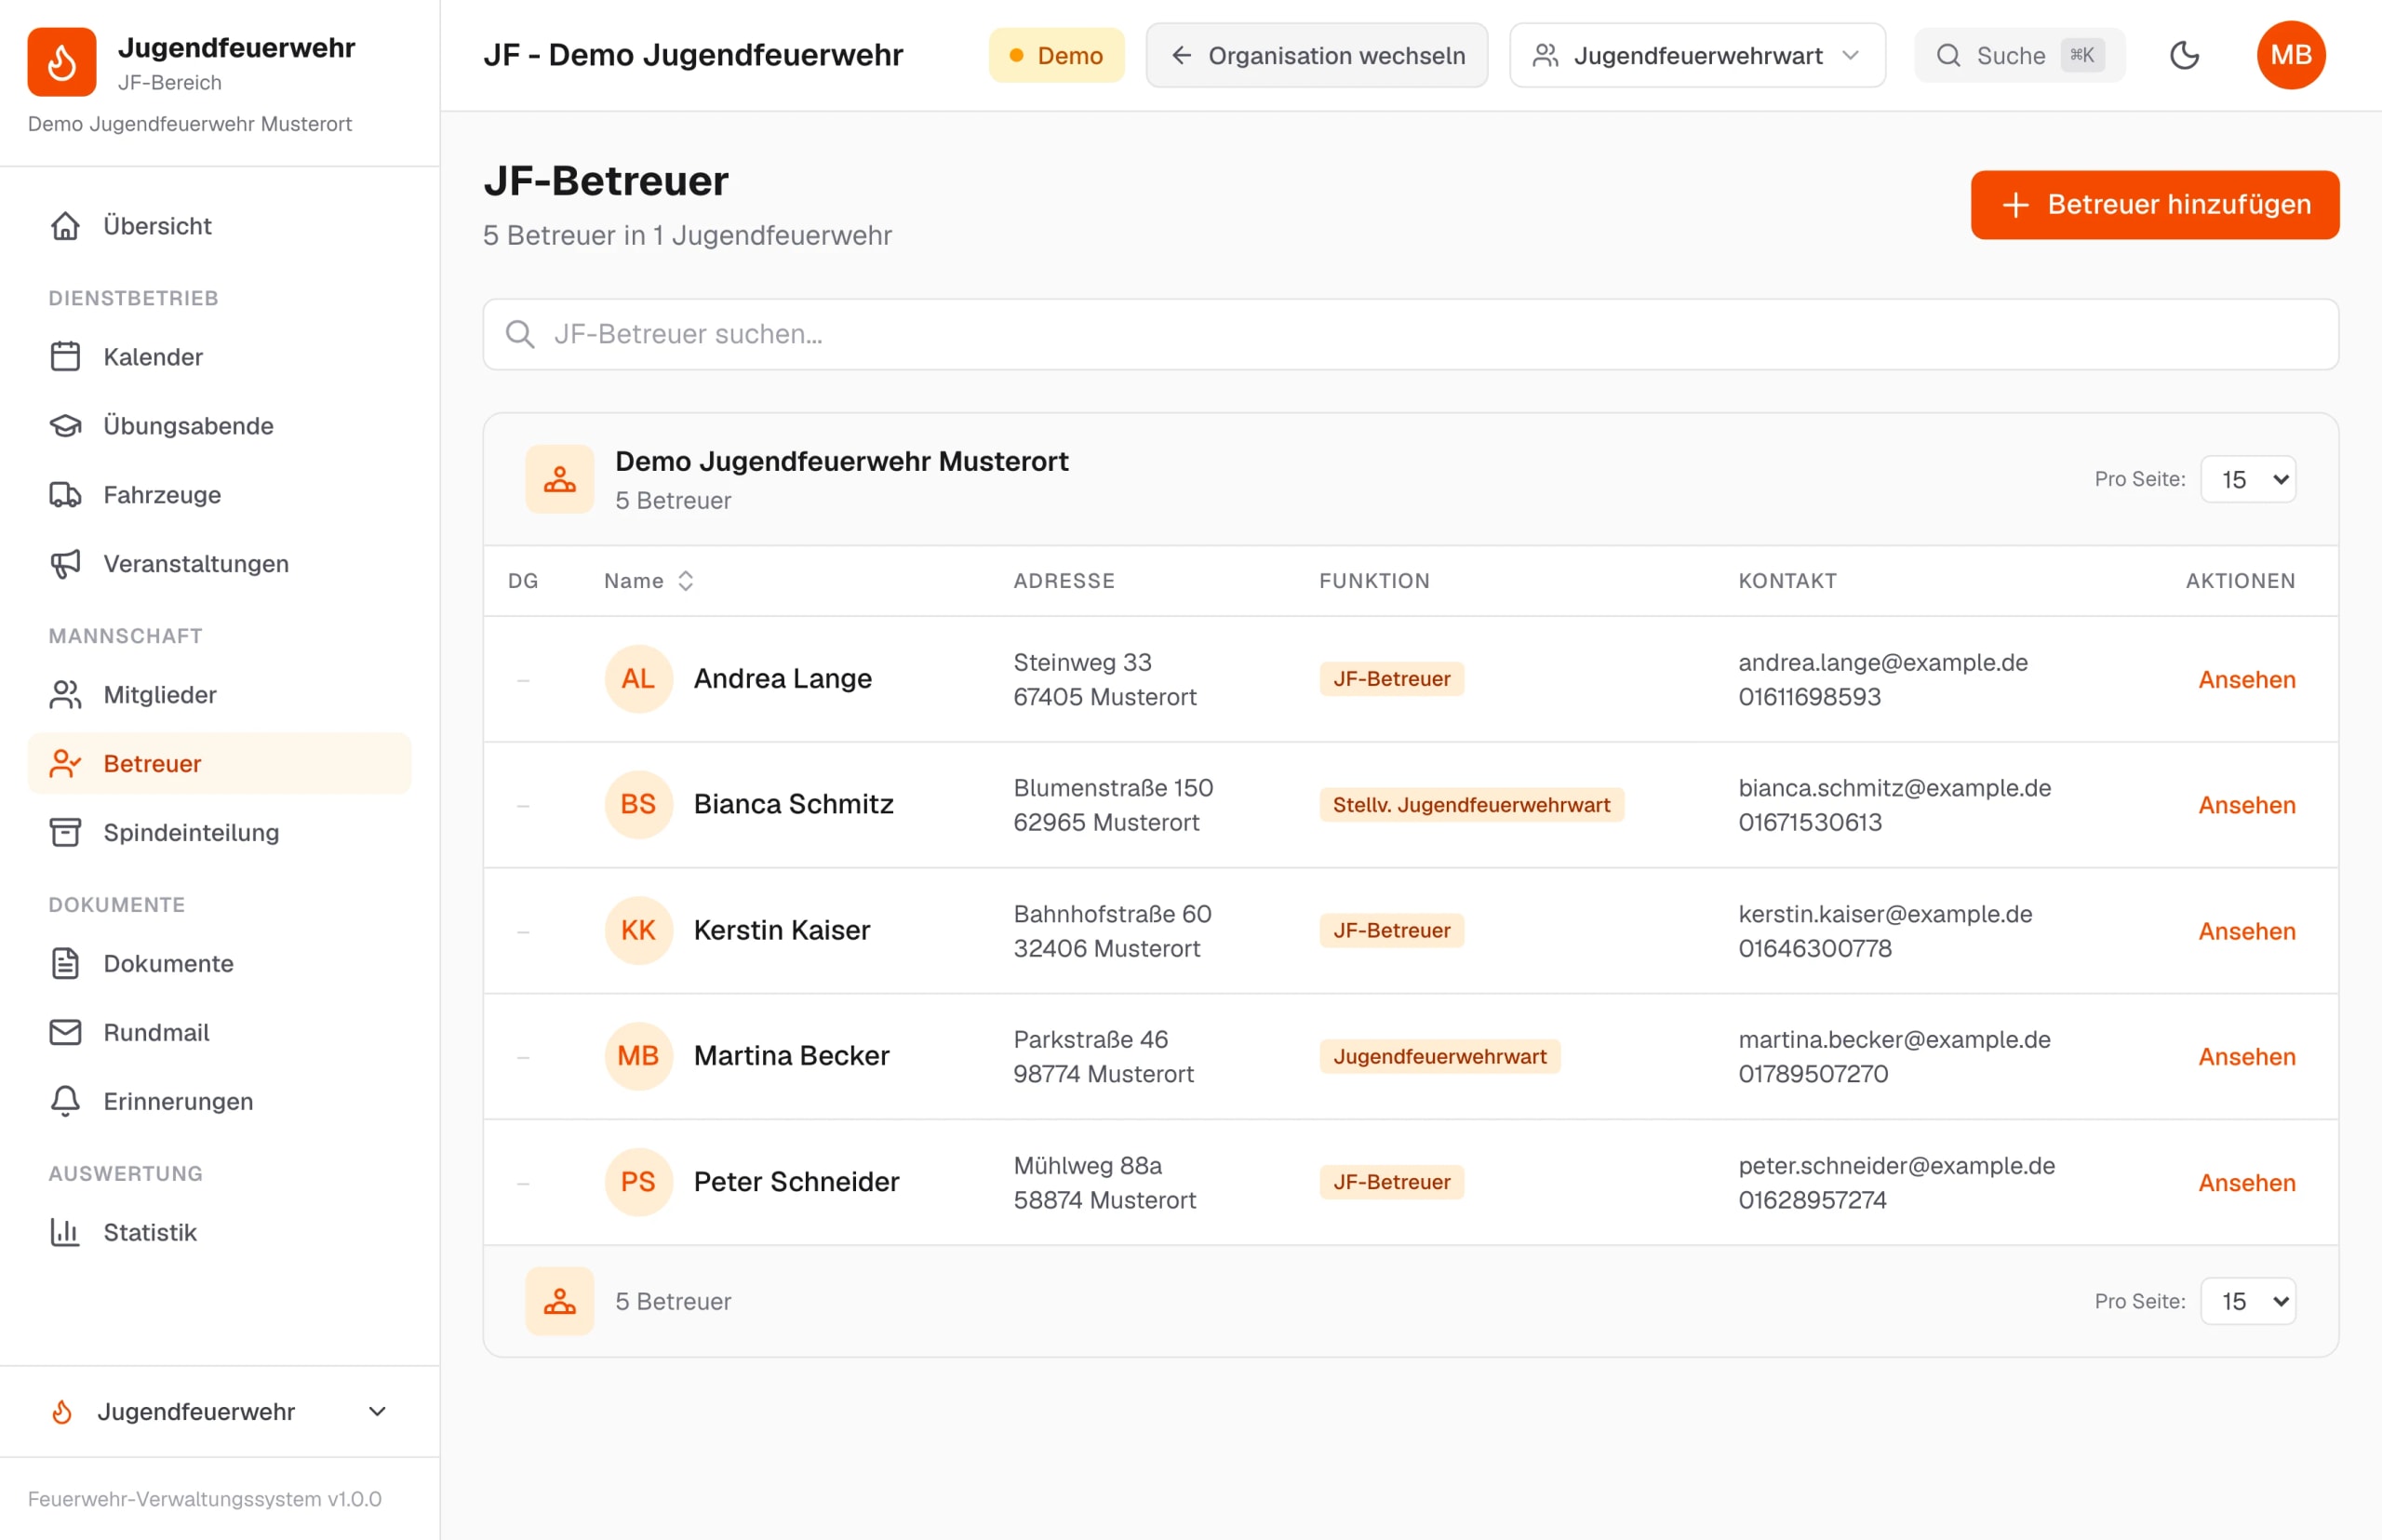Open the top Pro Seite dropdown
The width and height of the screenshot is (2382, 1540).
2248,480
